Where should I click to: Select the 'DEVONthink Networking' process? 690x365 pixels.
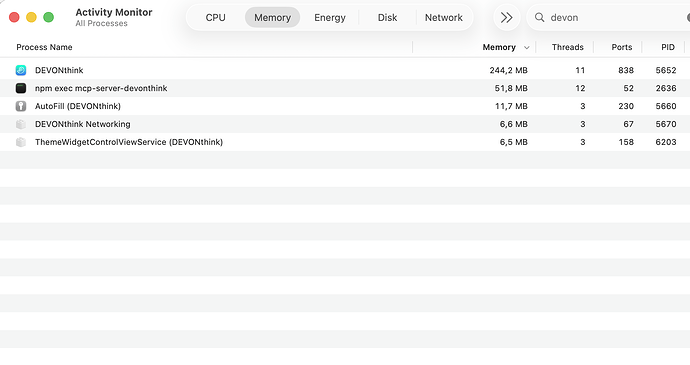tap(83, 124)
